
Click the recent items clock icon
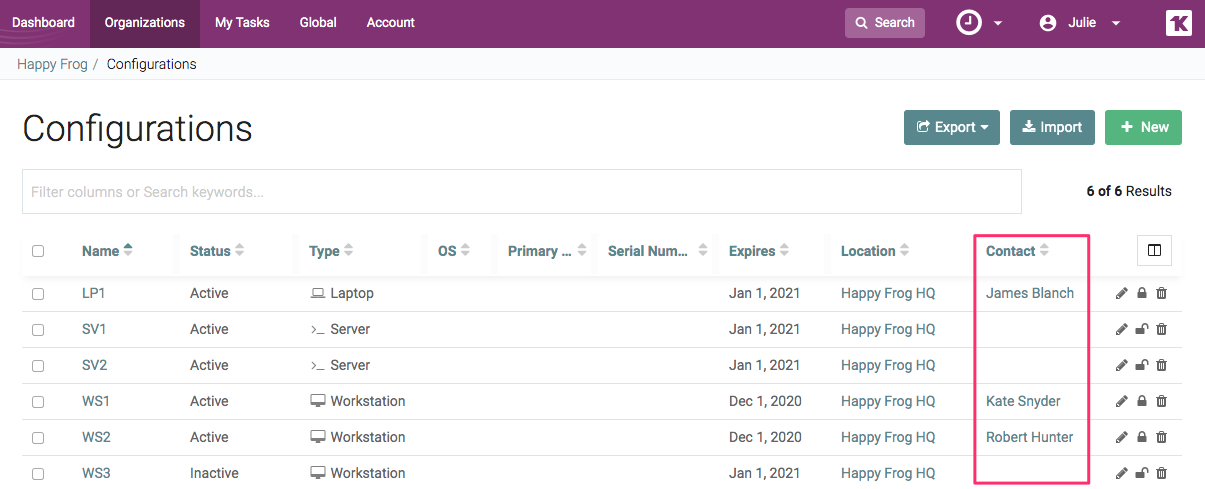tap(969, 23)
